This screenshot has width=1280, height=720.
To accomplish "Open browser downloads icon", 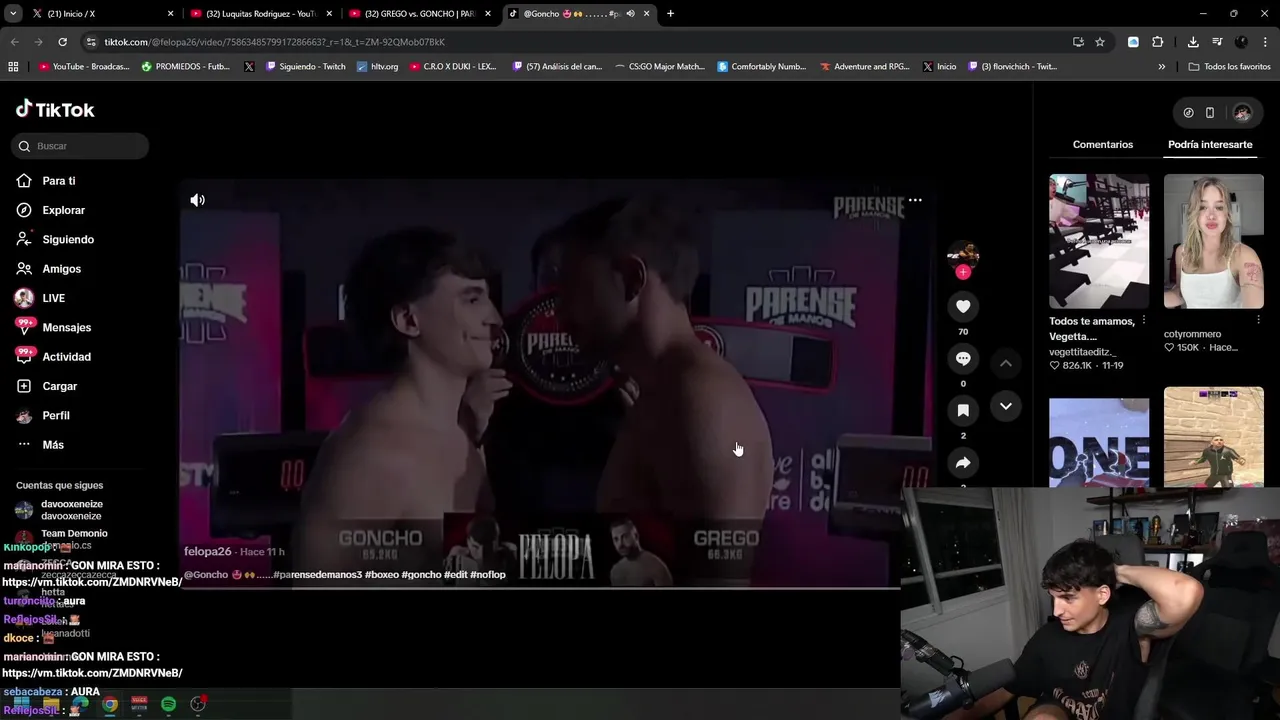I will [1193, 42].
